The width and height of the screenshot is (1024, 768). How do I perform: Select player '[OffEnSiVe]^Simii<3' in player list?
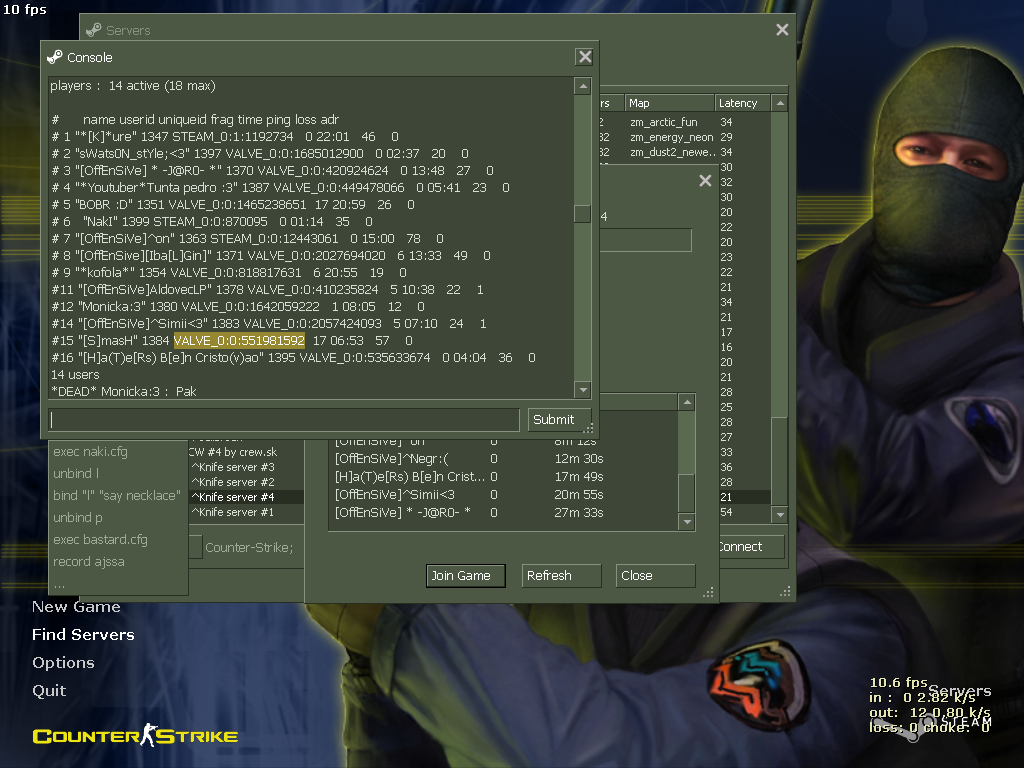point(503,494)
